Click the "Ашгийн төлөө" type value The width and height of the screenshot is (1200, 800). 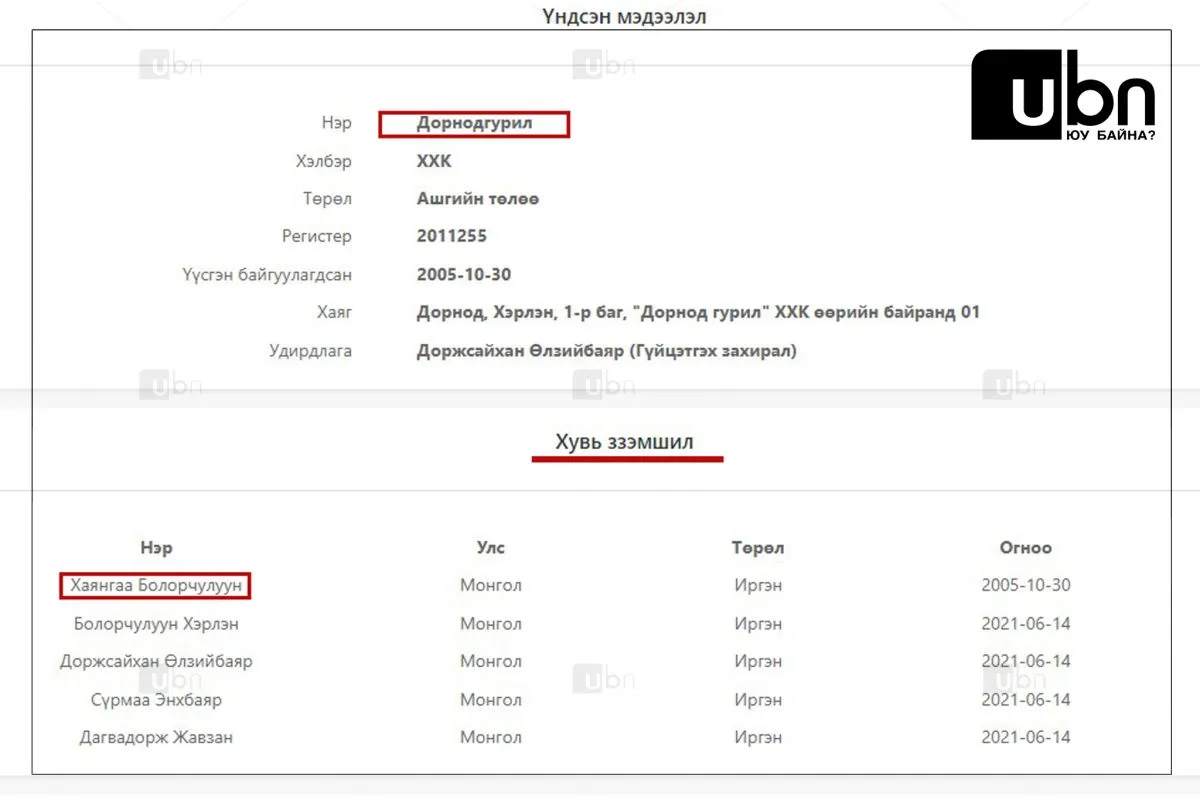[478, 199]
